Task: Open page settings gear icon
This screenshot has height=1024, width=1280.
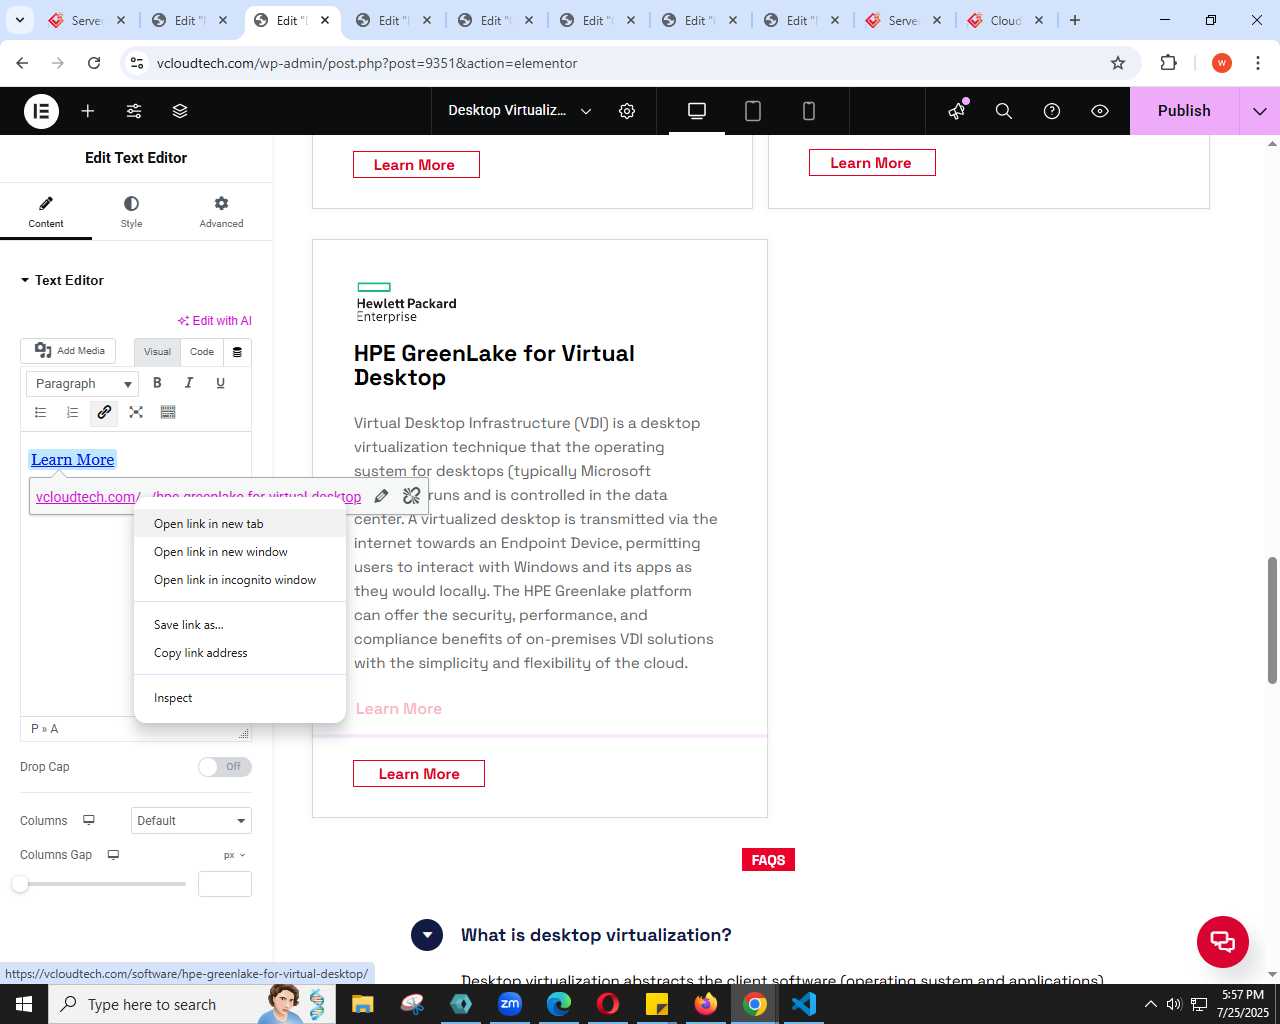Action: (627, 111)
